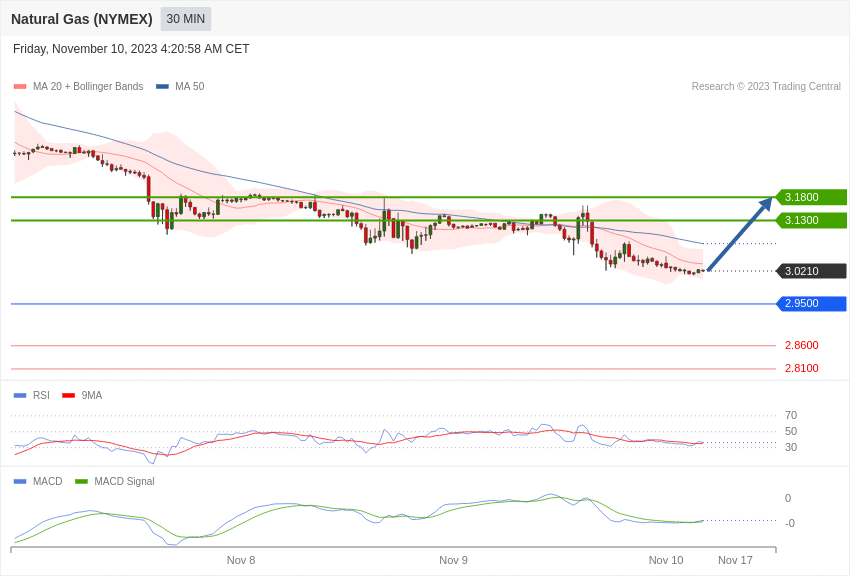This screenshot has width=850, height=576.
Task: Click the RSI 50 level label
Action: [791, 432]
